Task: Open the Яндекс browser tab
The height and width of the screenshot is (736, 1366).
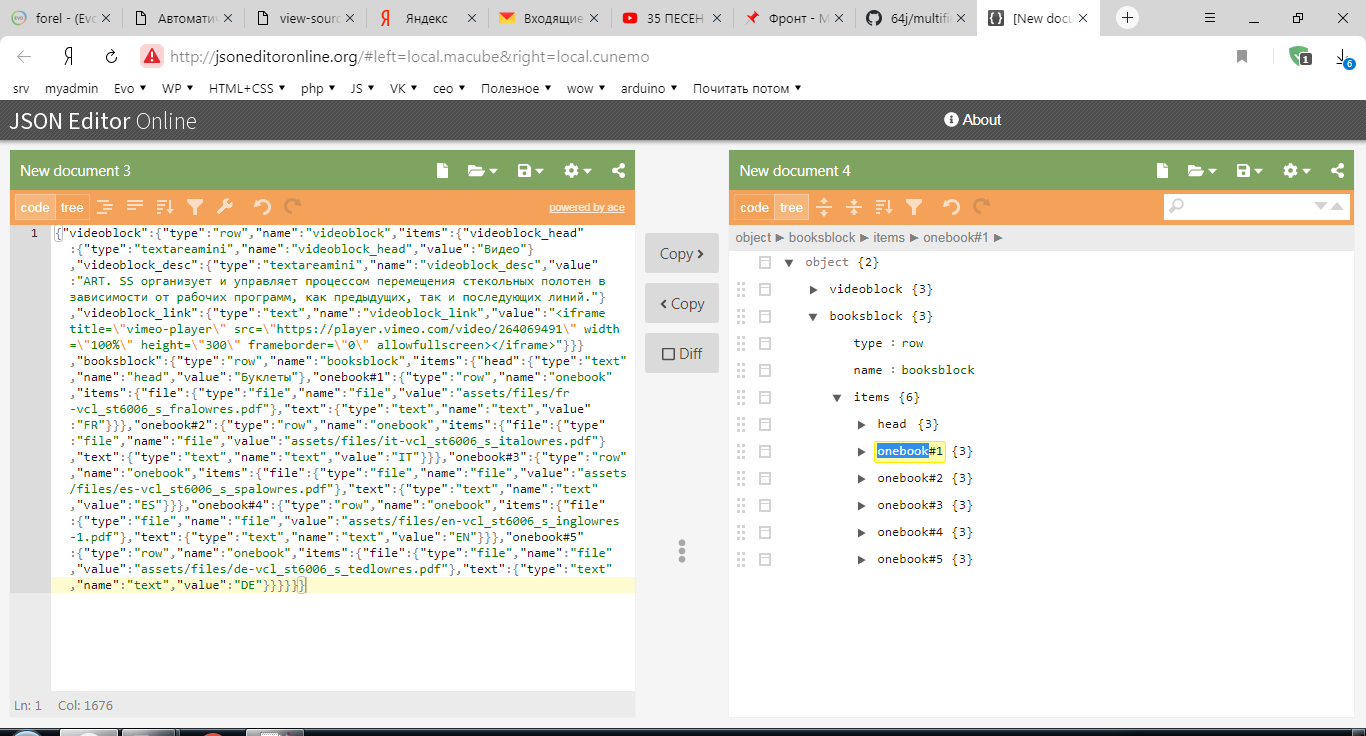Action: 427,18
